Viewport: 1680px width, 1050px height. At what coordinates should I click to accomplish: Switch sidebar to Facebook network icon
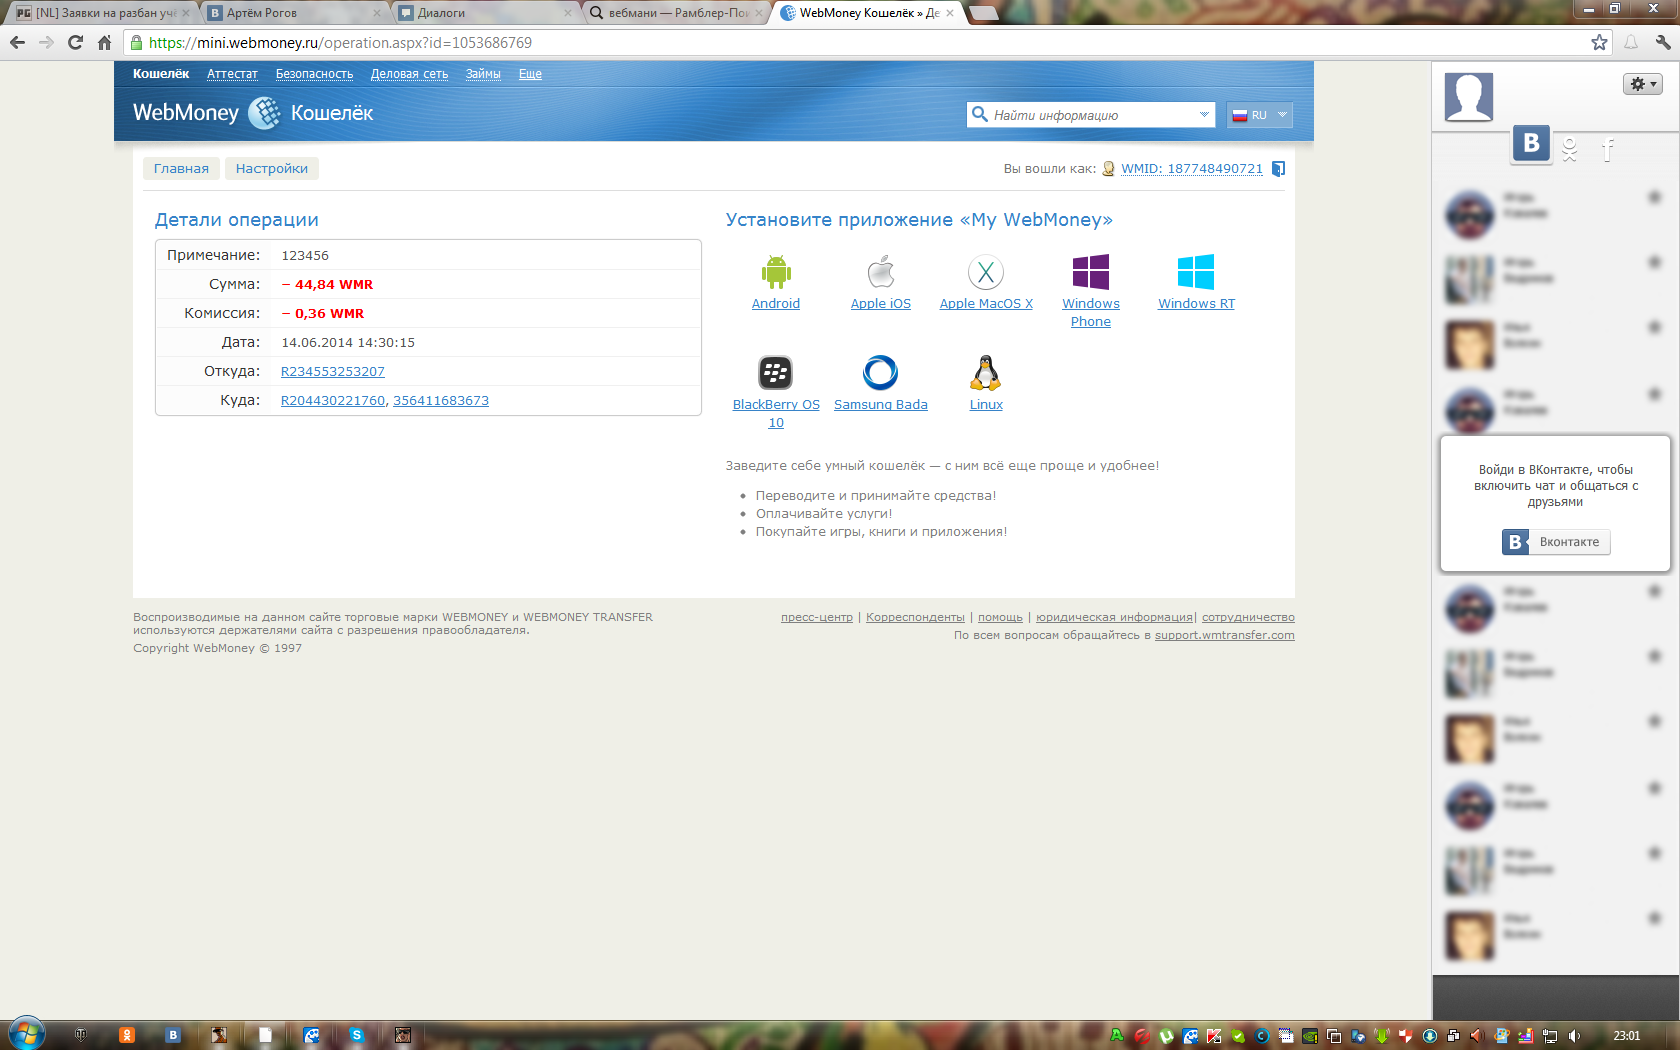pyautogui.click(x=1607, y=150)
